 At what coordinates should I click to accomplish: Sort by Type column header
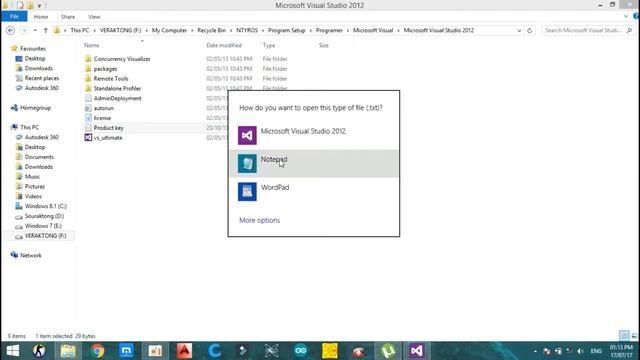[x=269, y=45]
